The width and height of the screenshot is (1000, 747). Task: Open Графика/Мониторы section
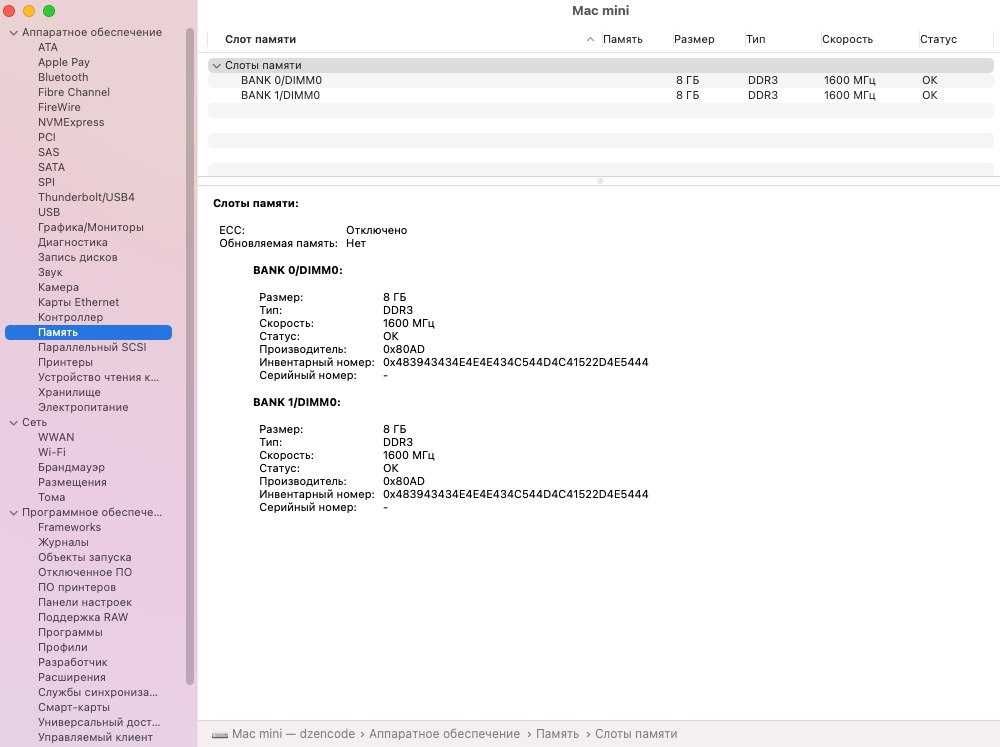(91, 227)
